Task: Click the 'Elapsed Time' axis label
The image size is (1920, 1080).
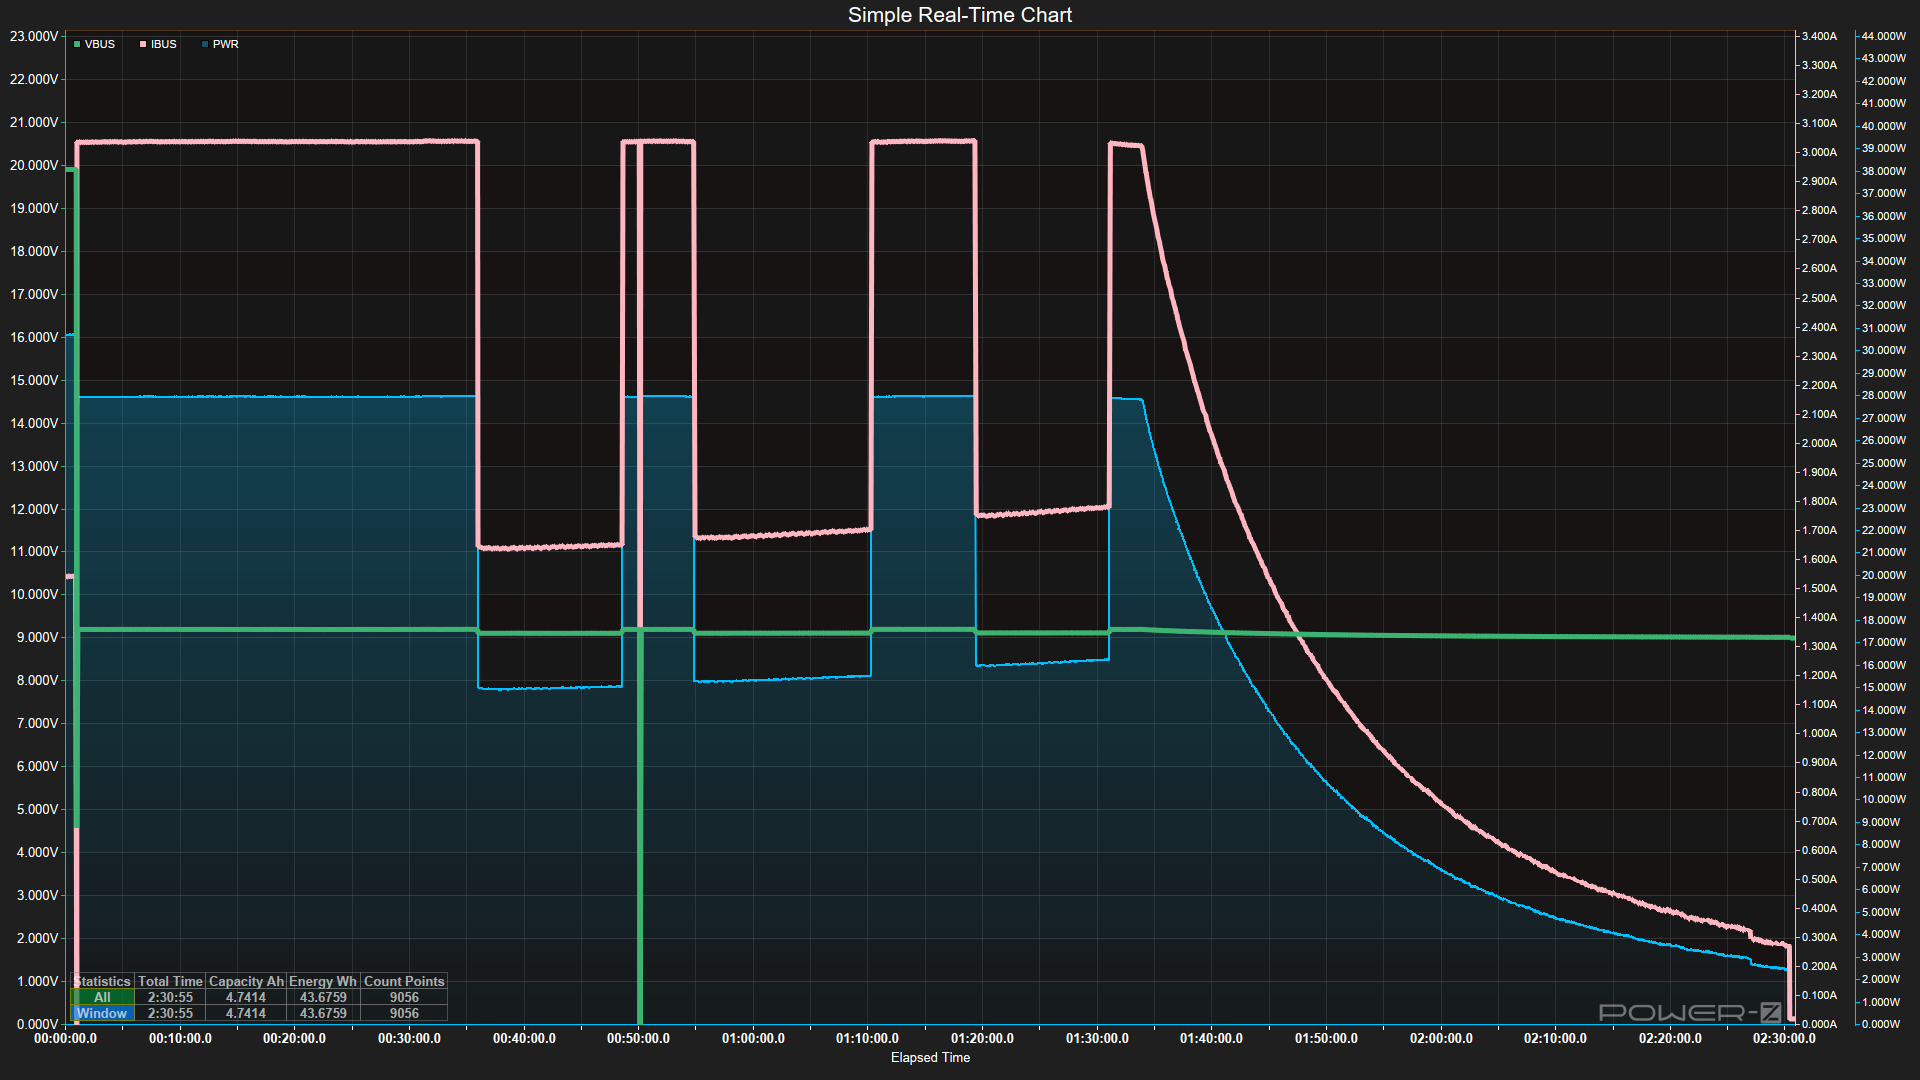Action: click(930, 1057)
